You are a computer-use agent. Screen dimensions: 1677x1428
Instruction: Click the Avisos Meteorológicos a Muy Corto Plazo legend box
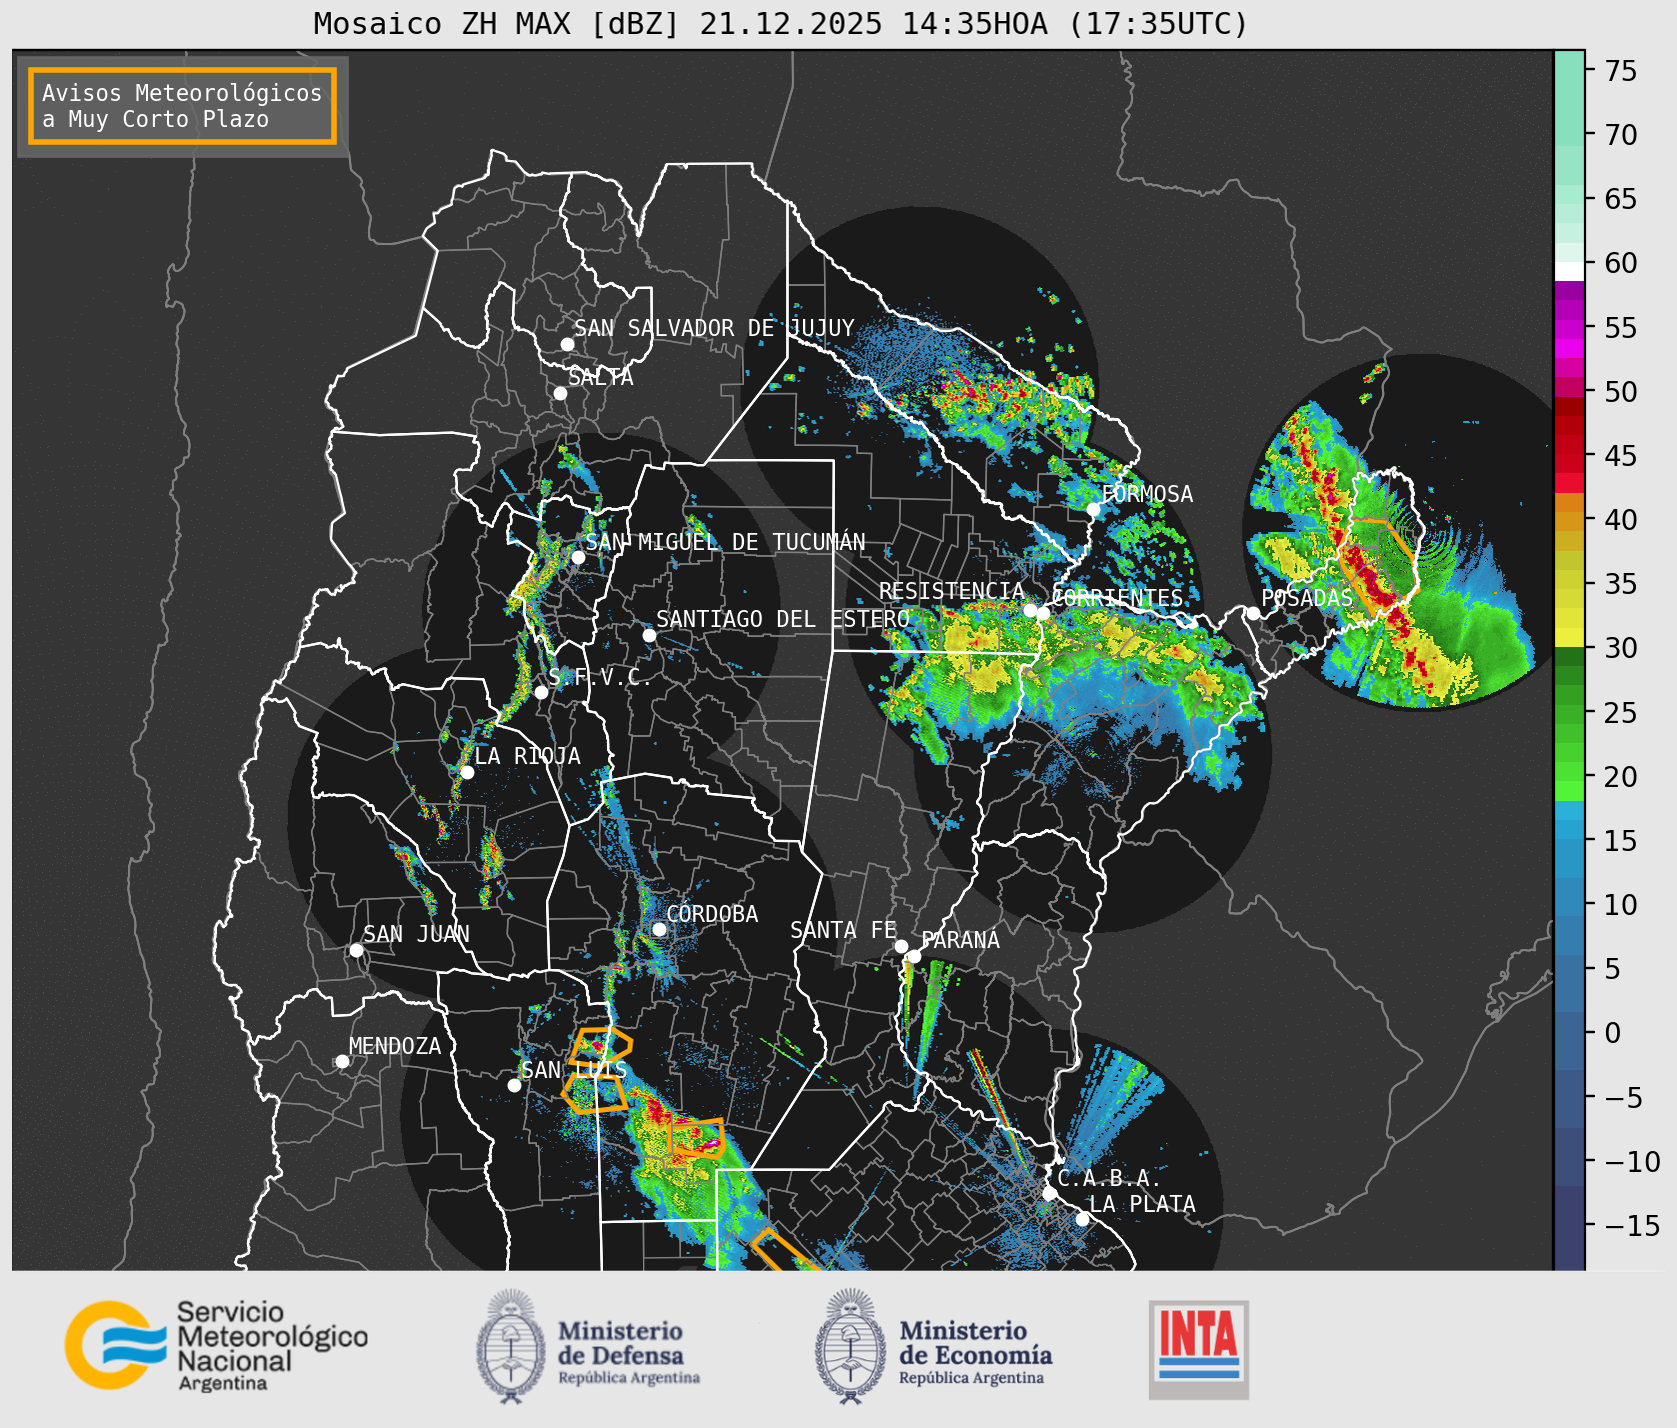(183, 107)
